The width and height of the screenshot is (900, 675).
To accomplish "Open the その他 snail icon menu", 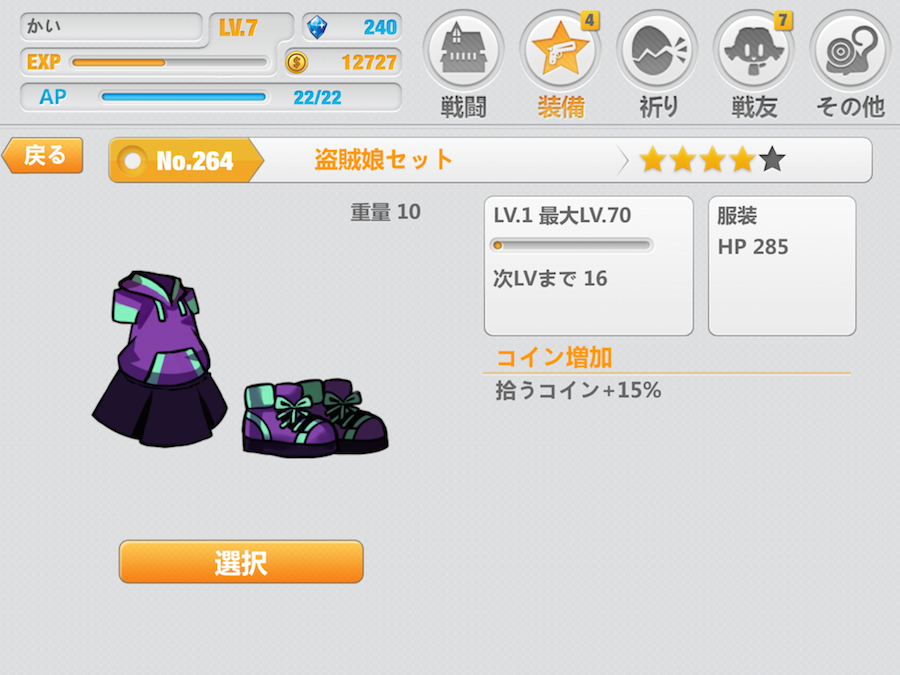I will click(850, 50).
